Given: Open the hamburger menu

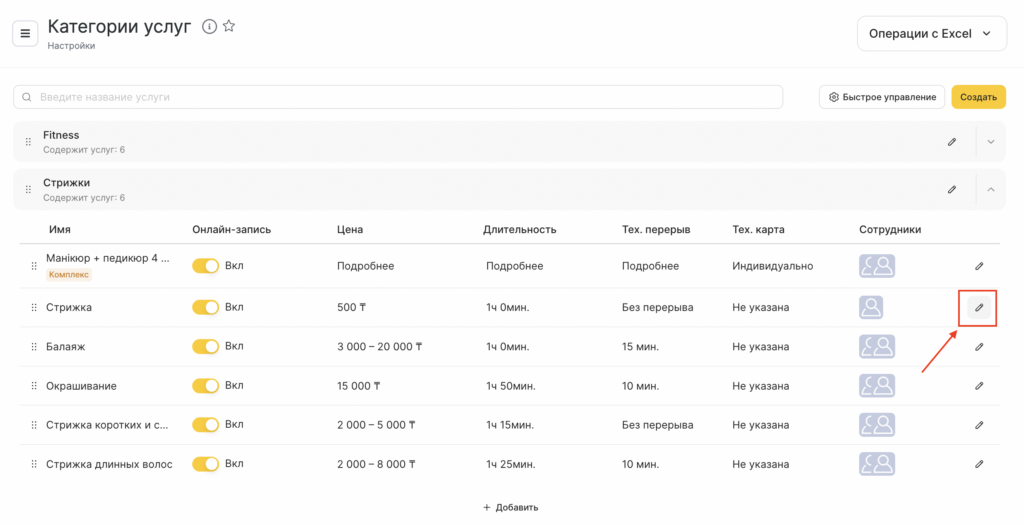Looking at the screenshot, I should coord(25,33).
